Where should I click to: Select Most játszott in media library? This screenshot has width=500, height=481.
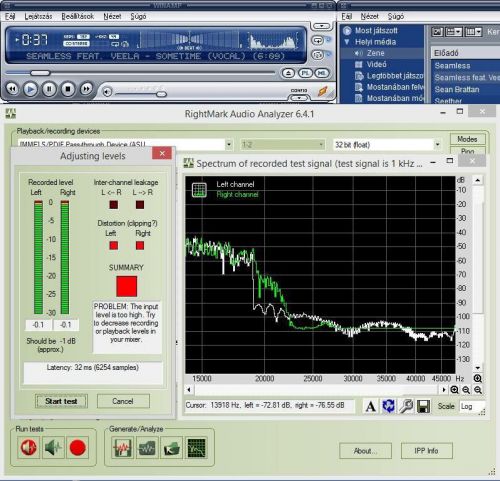pyautogui.click(x=376, y=31)
